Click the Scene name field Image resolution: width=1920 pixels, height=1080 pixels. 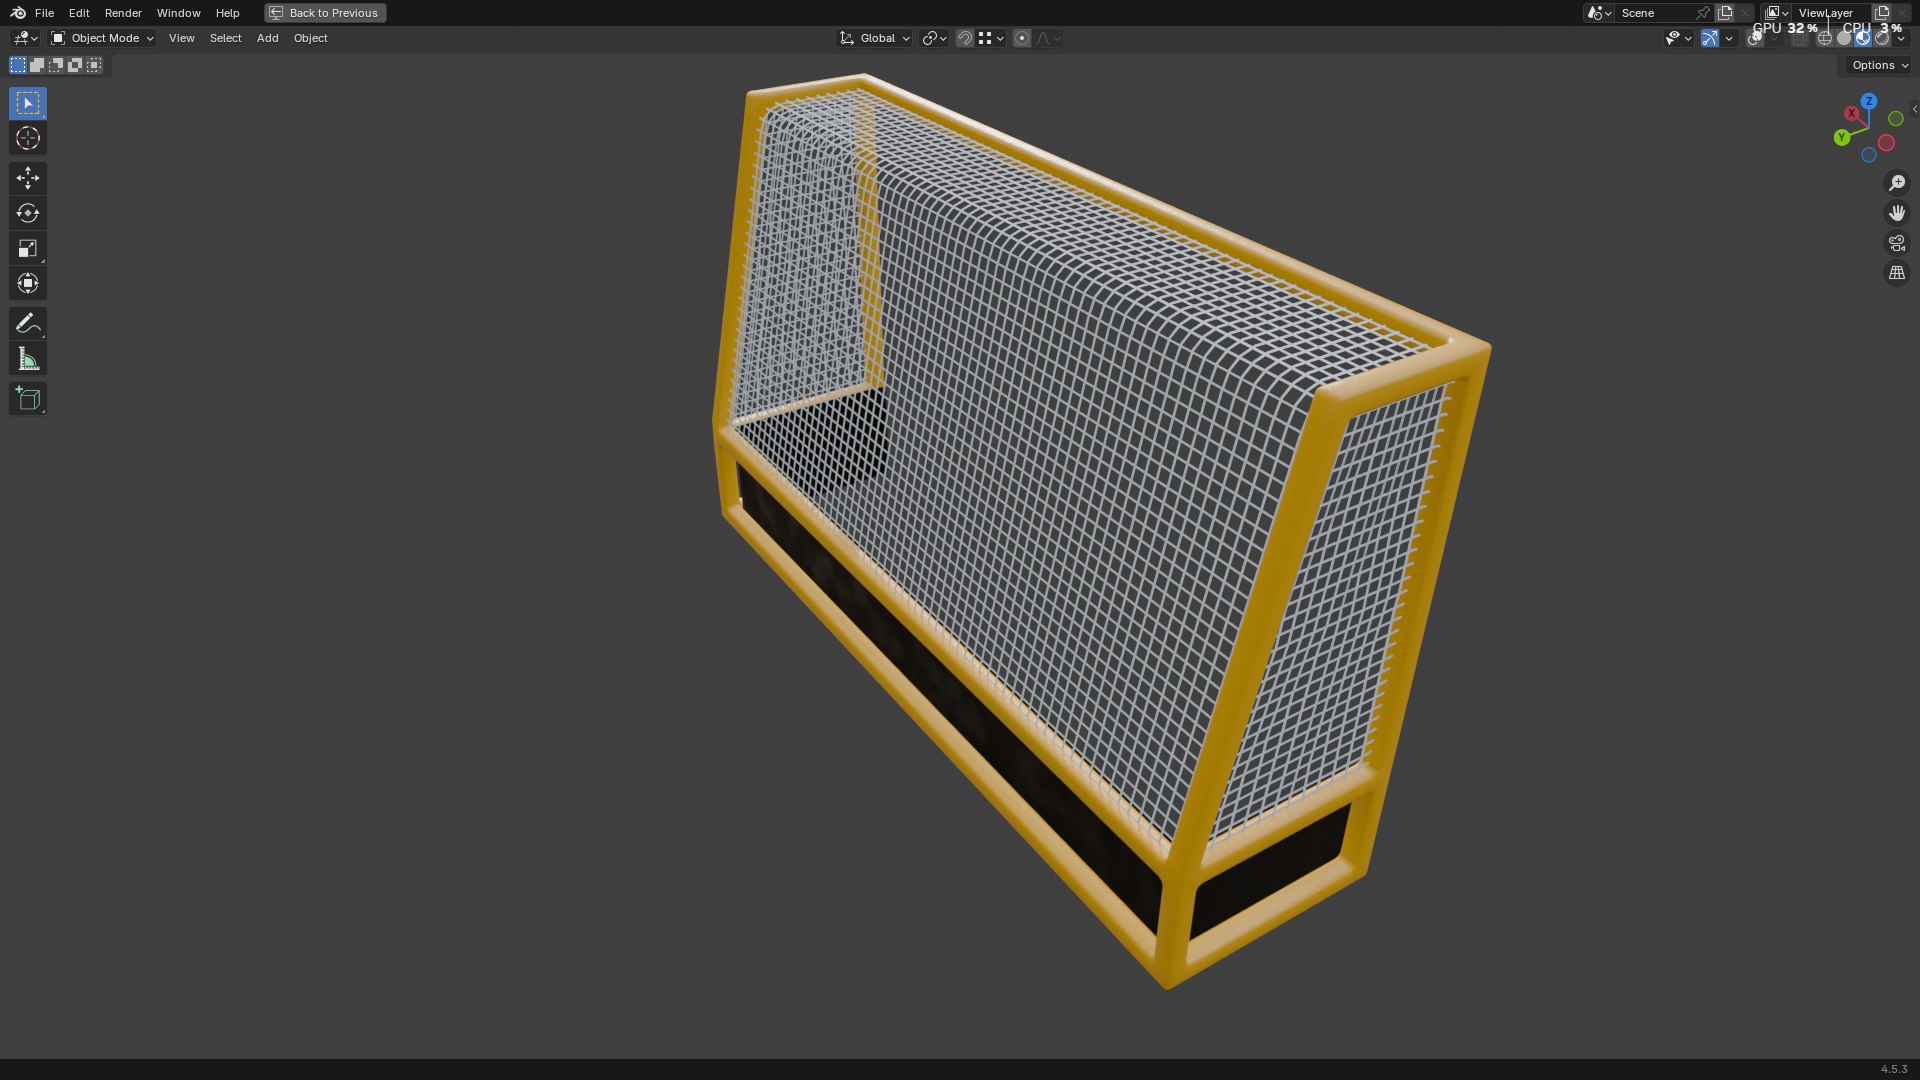tap(1653, 13)
